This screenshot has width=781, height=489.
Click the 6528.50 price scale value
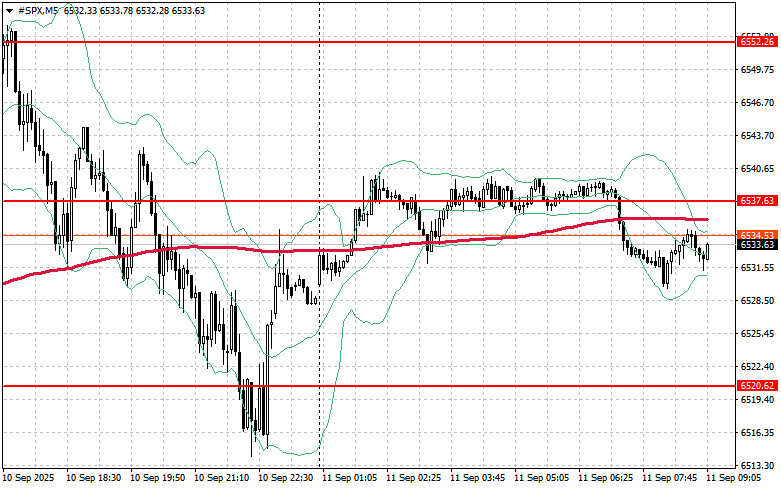757,301
